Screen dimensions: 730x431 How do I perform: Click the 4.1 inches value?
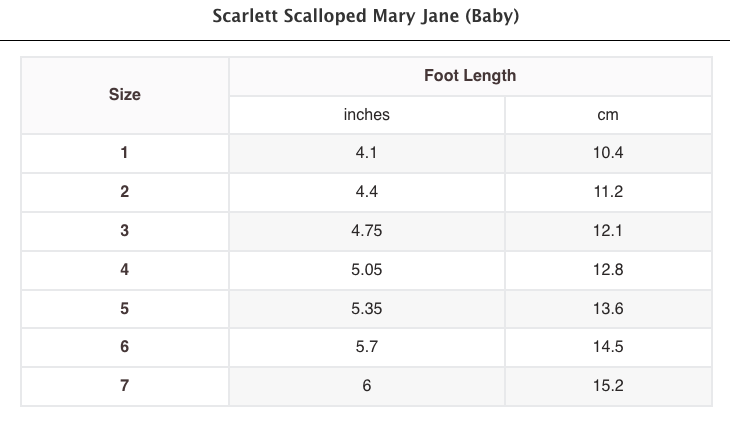pyautogui.click(x=366, y=153)
